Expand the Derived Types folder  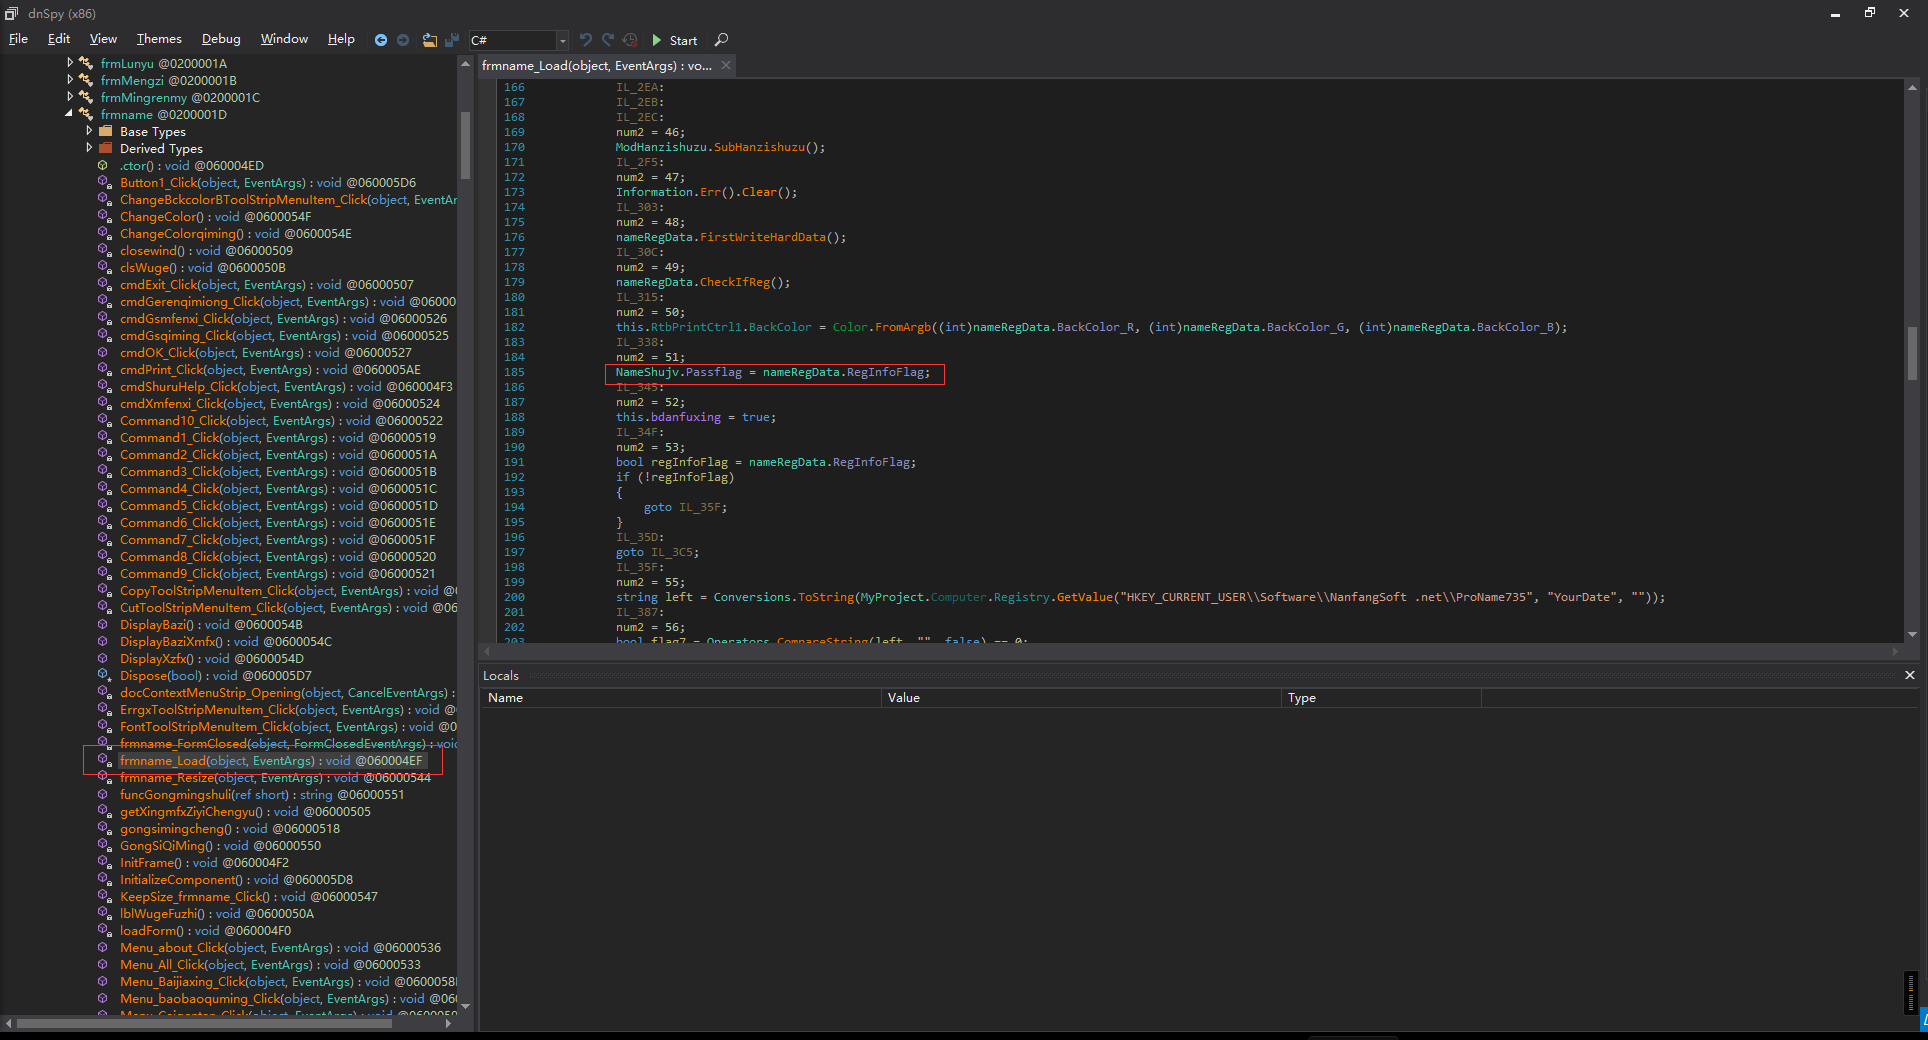coord(89,148)
